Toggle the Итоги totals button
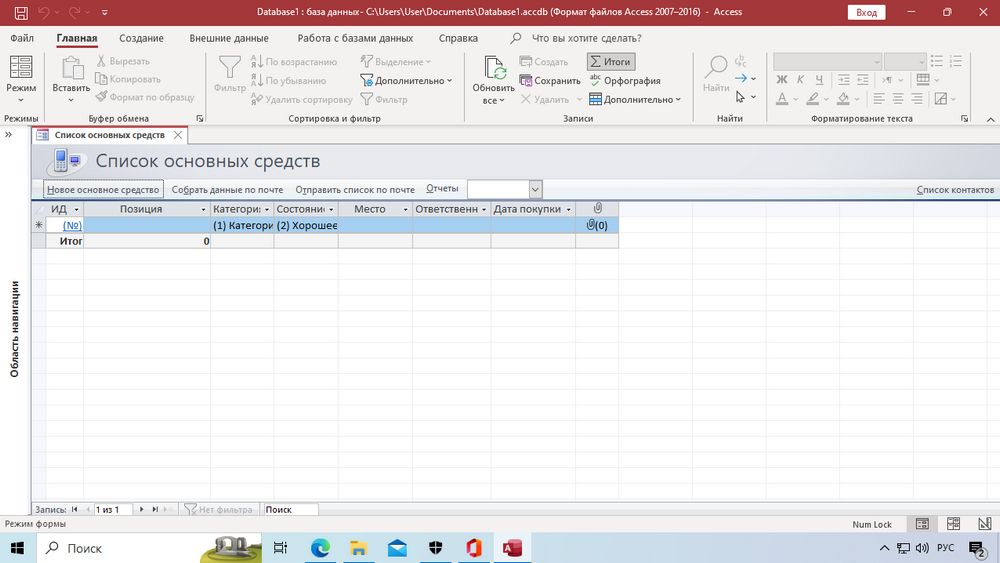This screenshot has height=563, width=1000. tap(611, 62)
